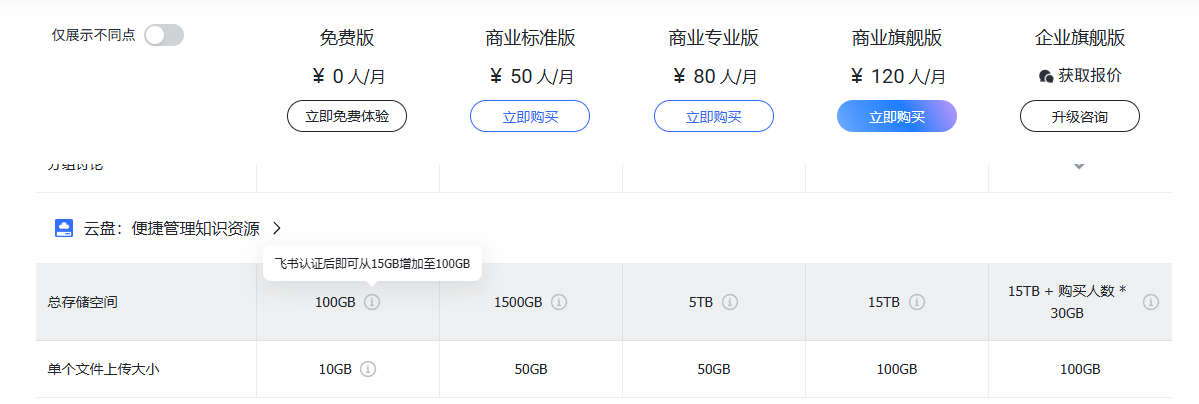Click info icon beside 5TB storage

point(731,302)
